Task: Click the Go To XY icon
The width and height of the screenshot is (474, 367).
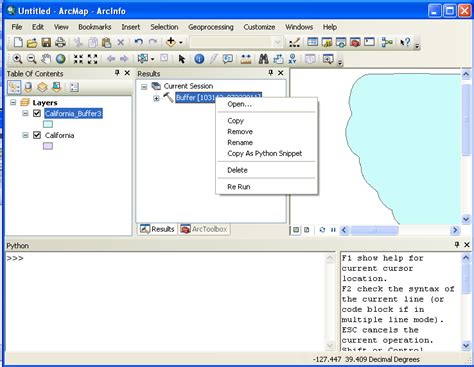Action: (292, 59)
